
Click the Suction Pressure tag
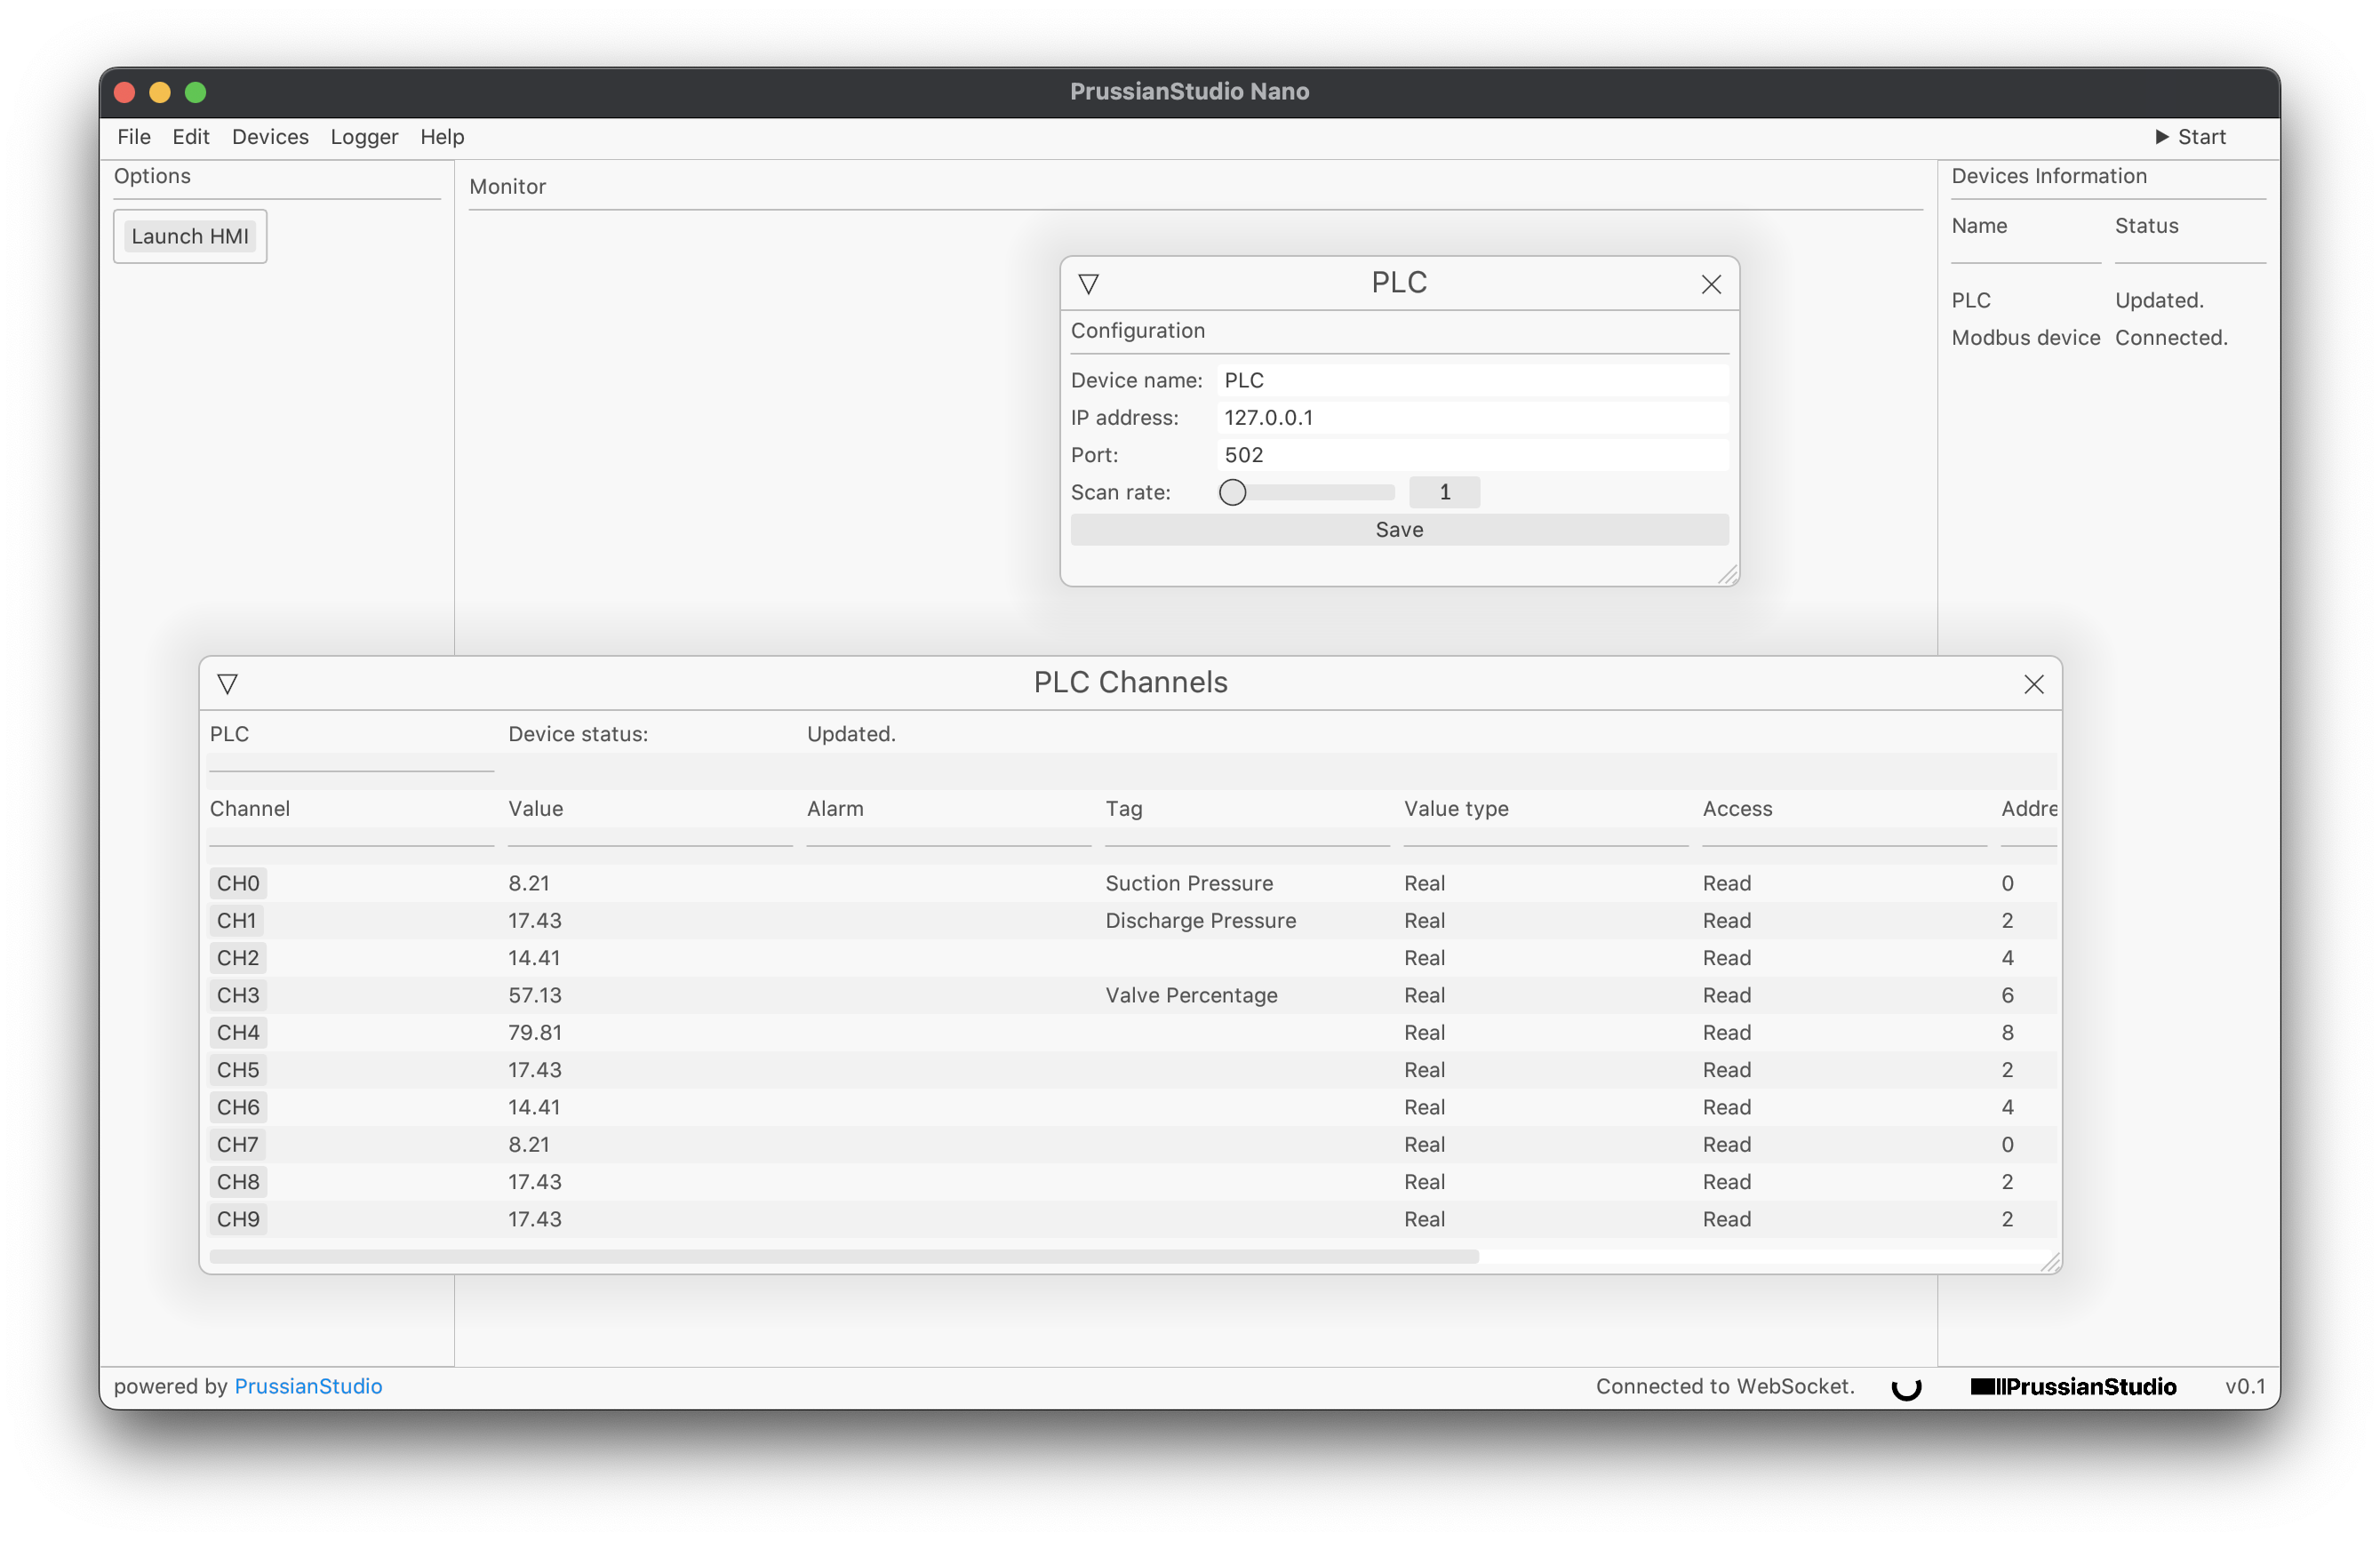pos(1189,883)
